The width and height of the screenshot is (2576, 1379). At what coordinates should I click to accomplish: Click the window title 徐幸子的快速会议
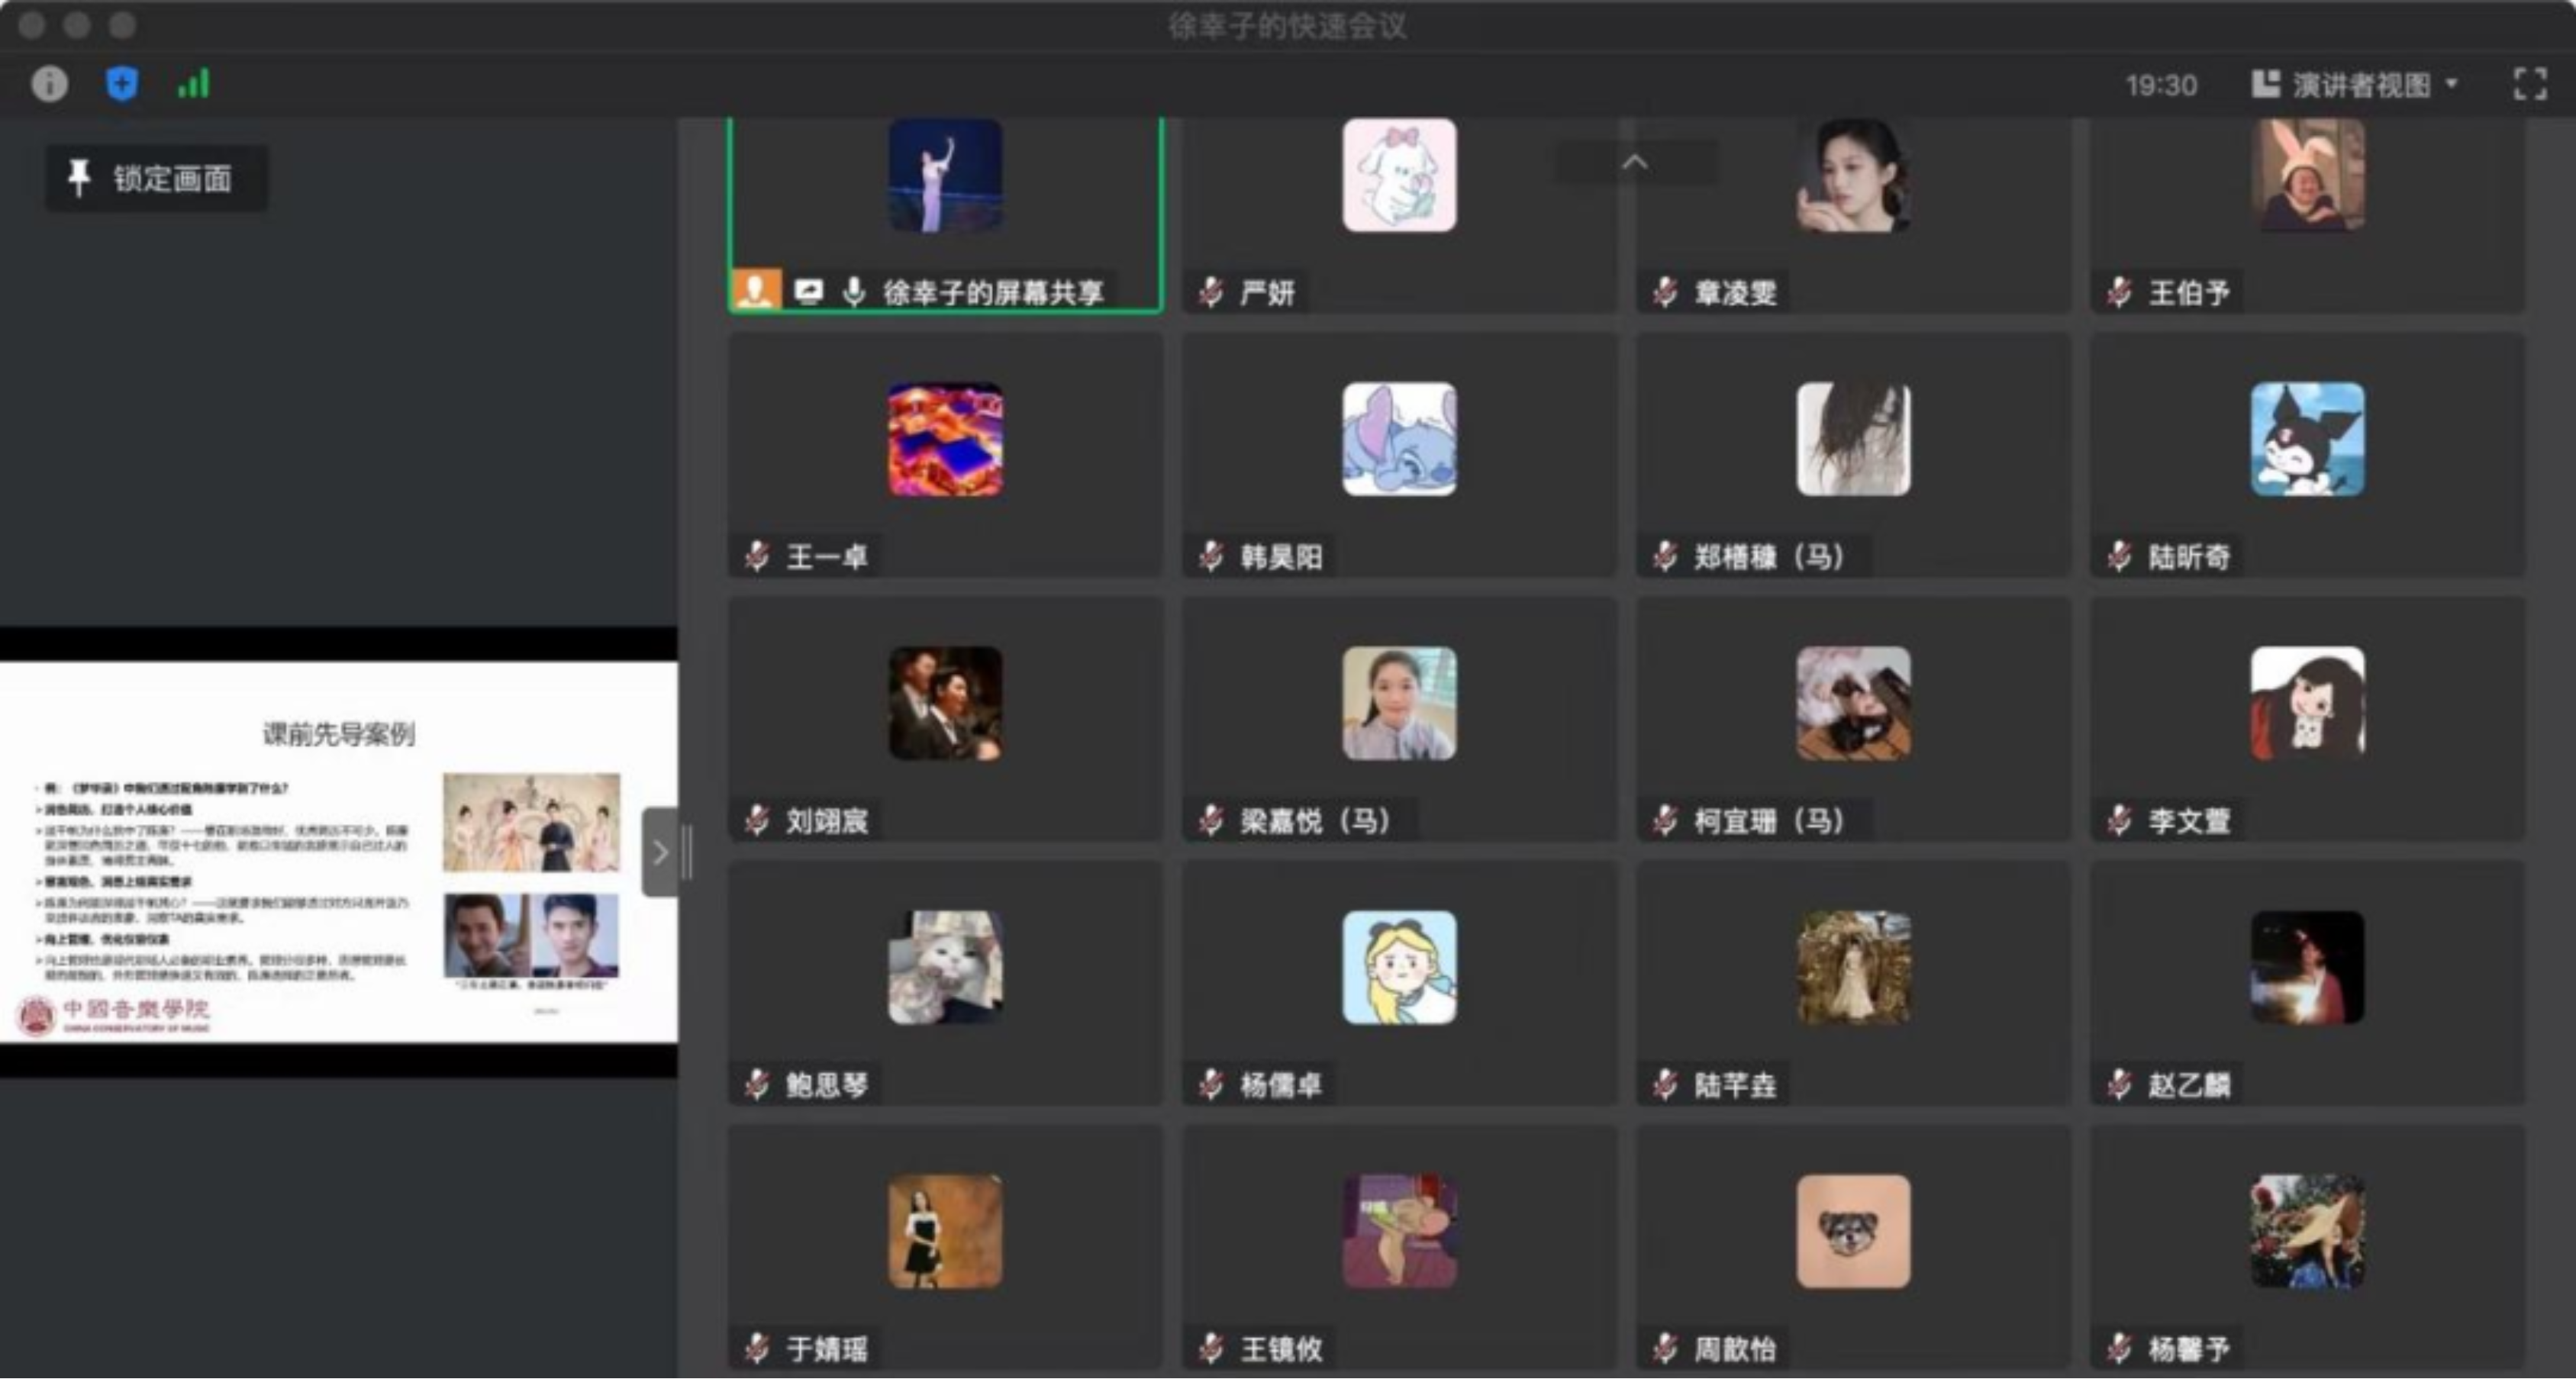pos(1287,26)
